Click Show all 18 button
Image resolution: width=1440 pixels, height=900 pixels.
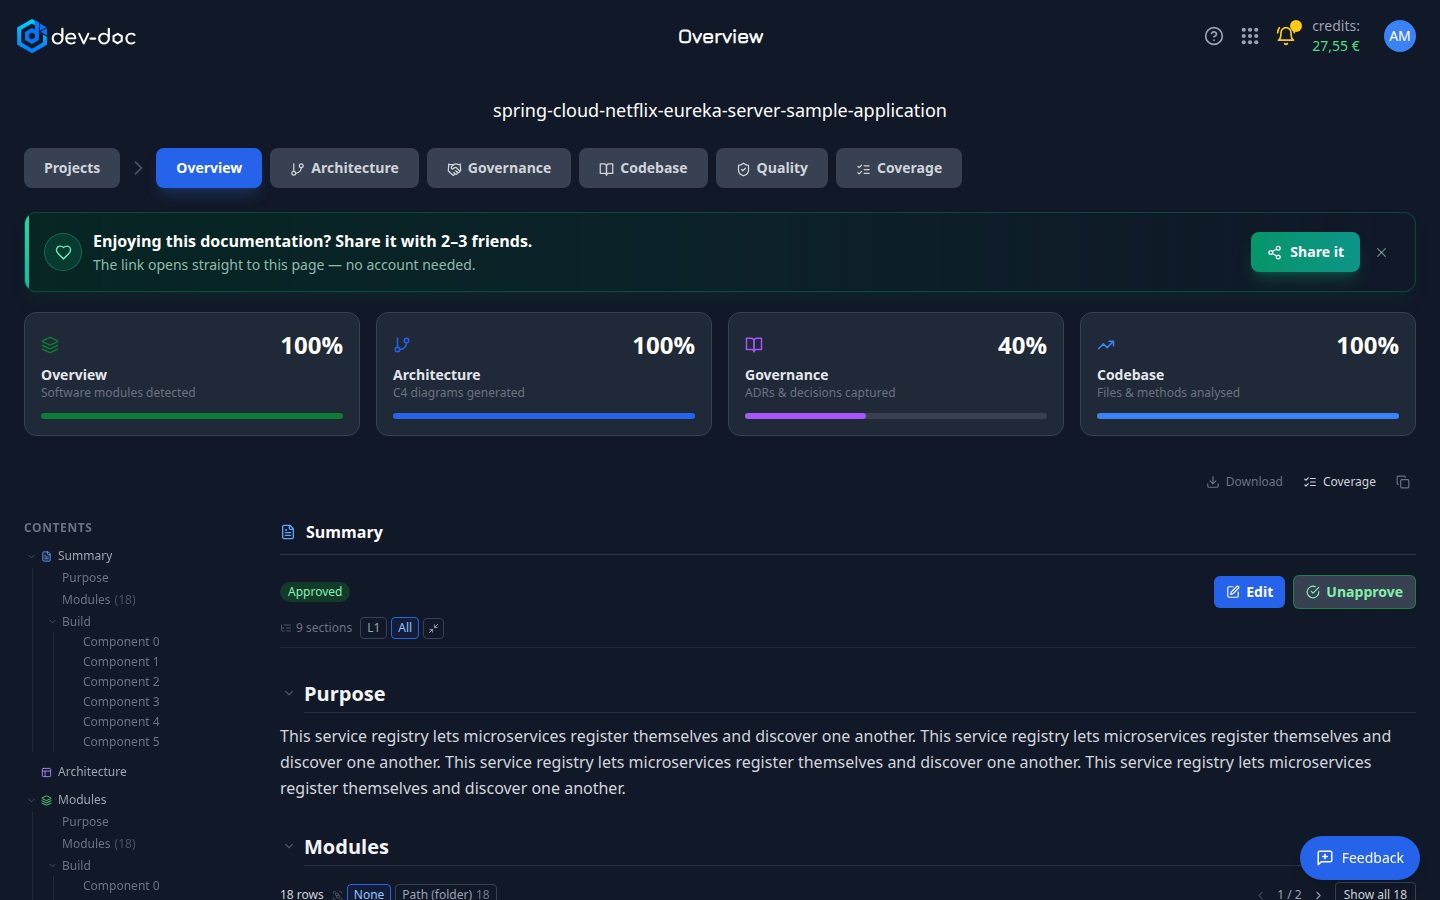pos(1375,893)
